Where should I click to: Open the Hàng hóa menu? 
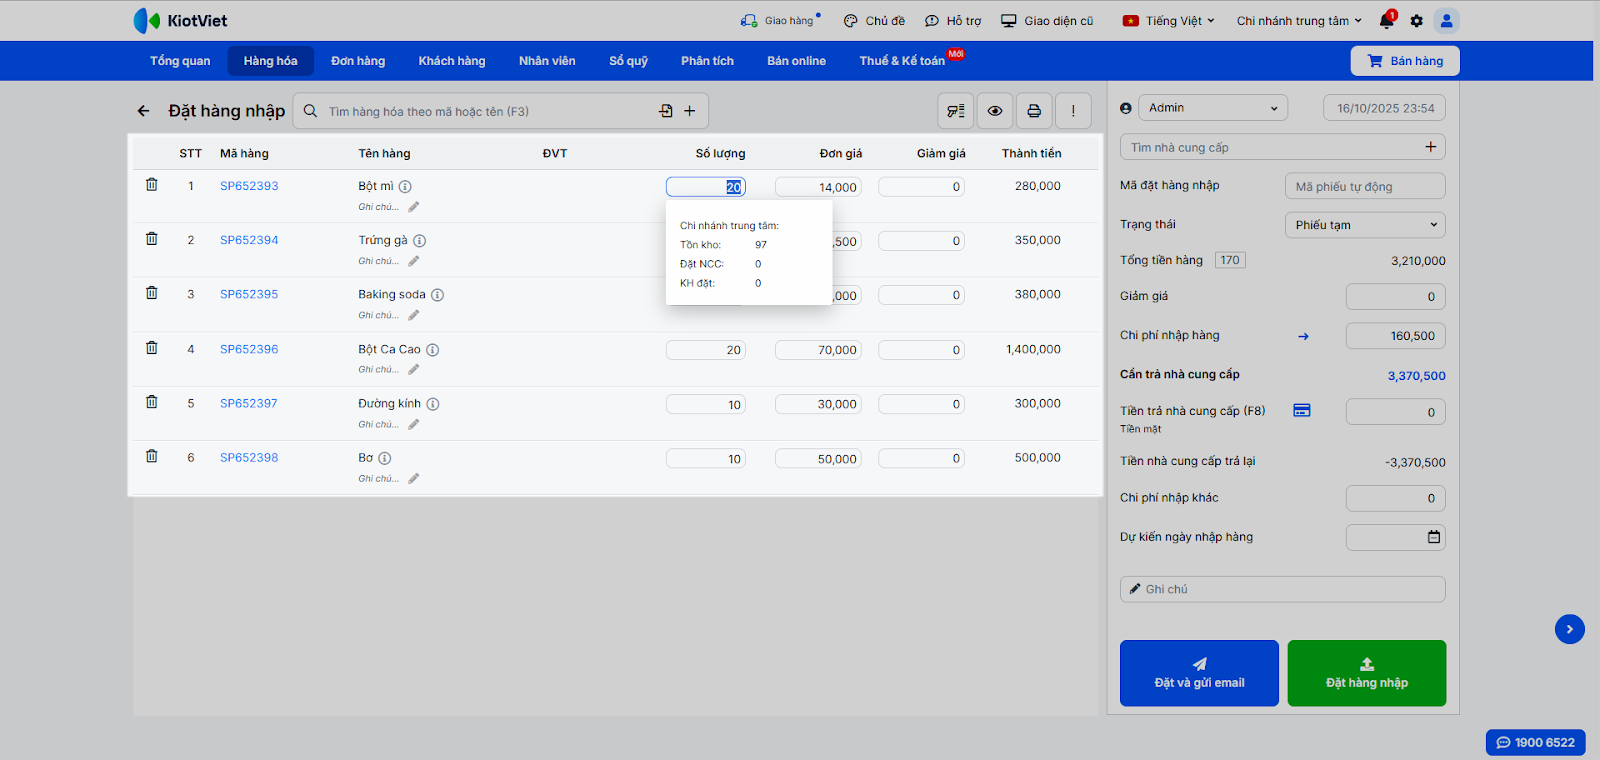pos(271,61)
